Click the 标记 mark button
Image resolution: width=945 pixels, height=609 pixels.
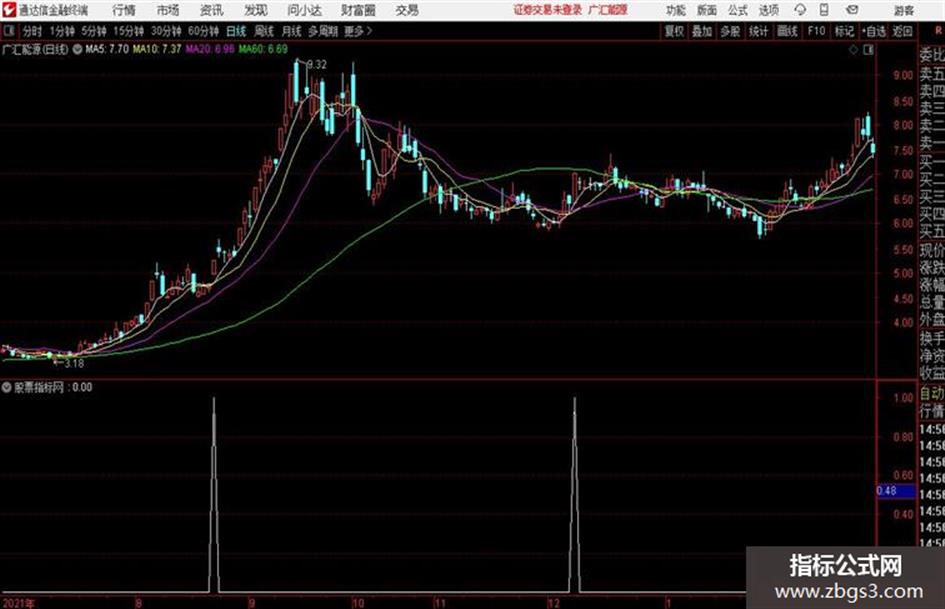tap(844, 31)
